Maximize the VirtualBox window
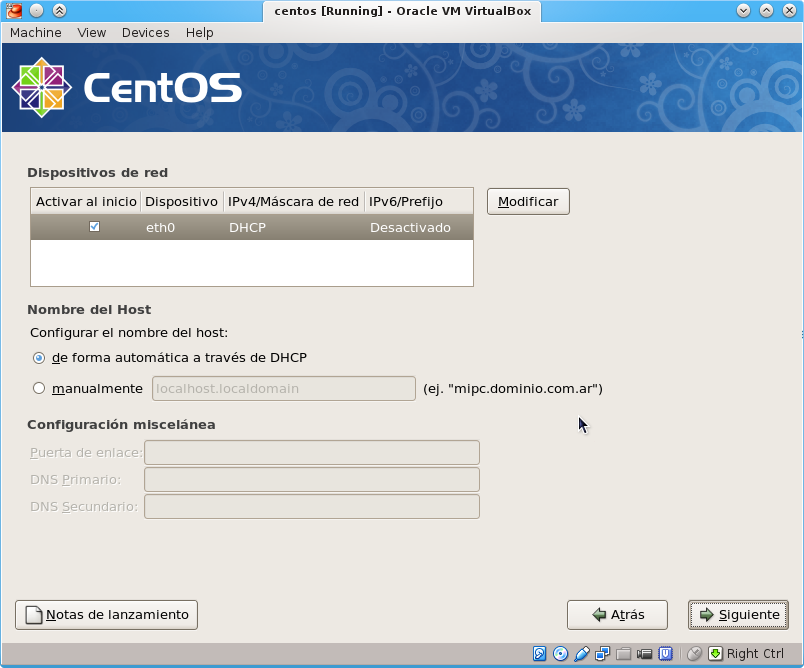804x668 pixels. pos(767,10)
